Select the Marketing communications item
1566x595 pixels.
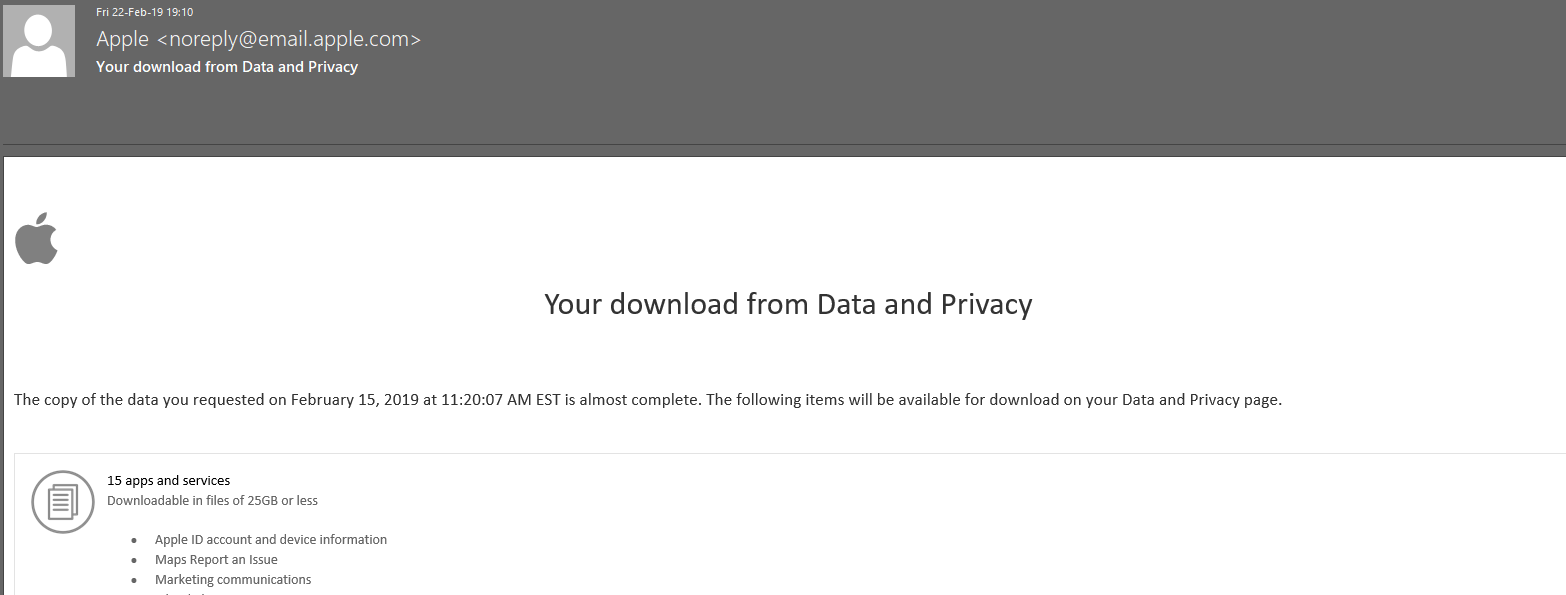pos(233,580)
